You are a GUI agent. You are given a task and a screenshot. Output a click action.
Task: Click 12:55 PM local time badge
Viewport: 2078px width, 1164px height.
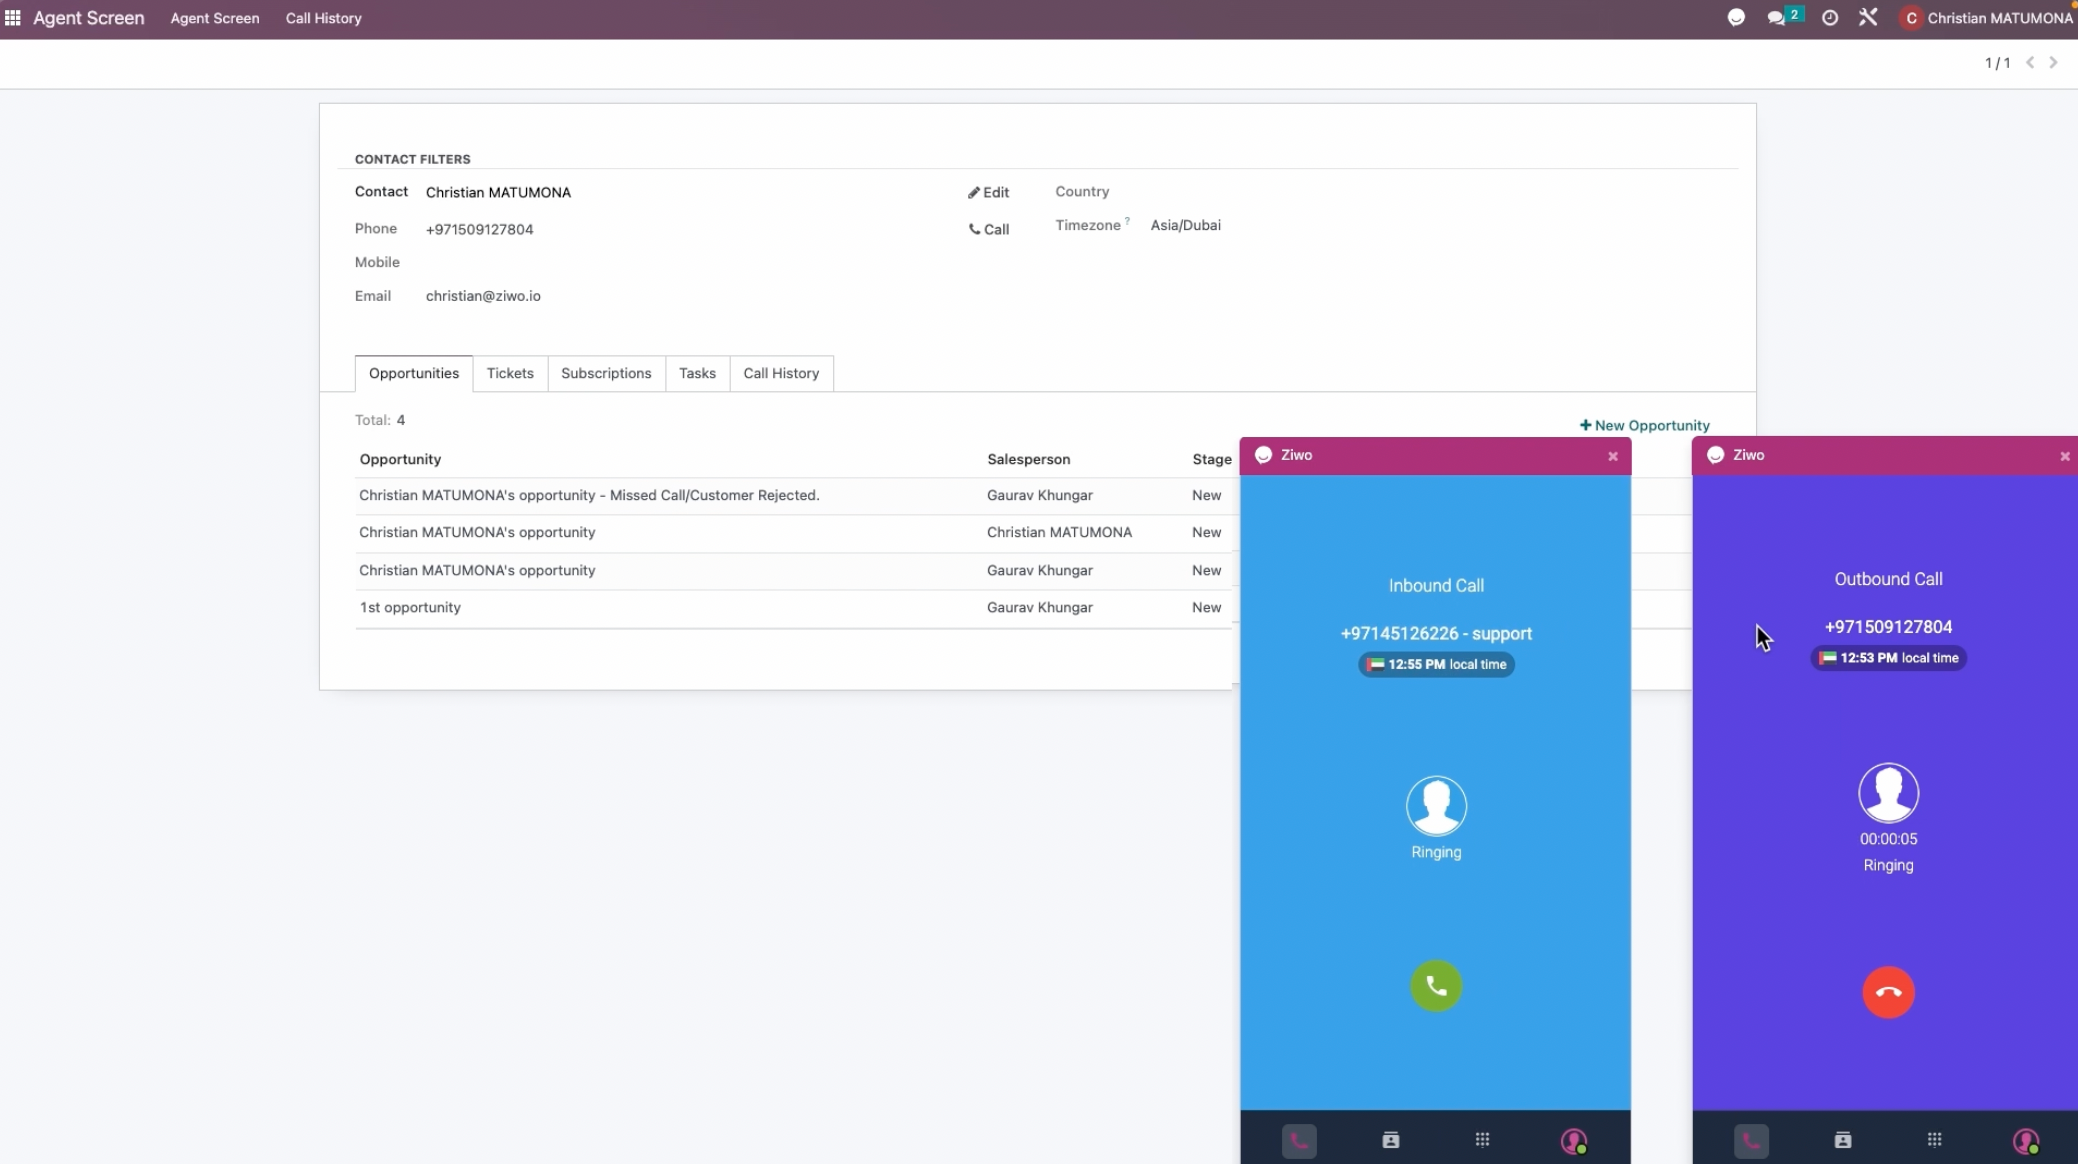[1436, 664]
